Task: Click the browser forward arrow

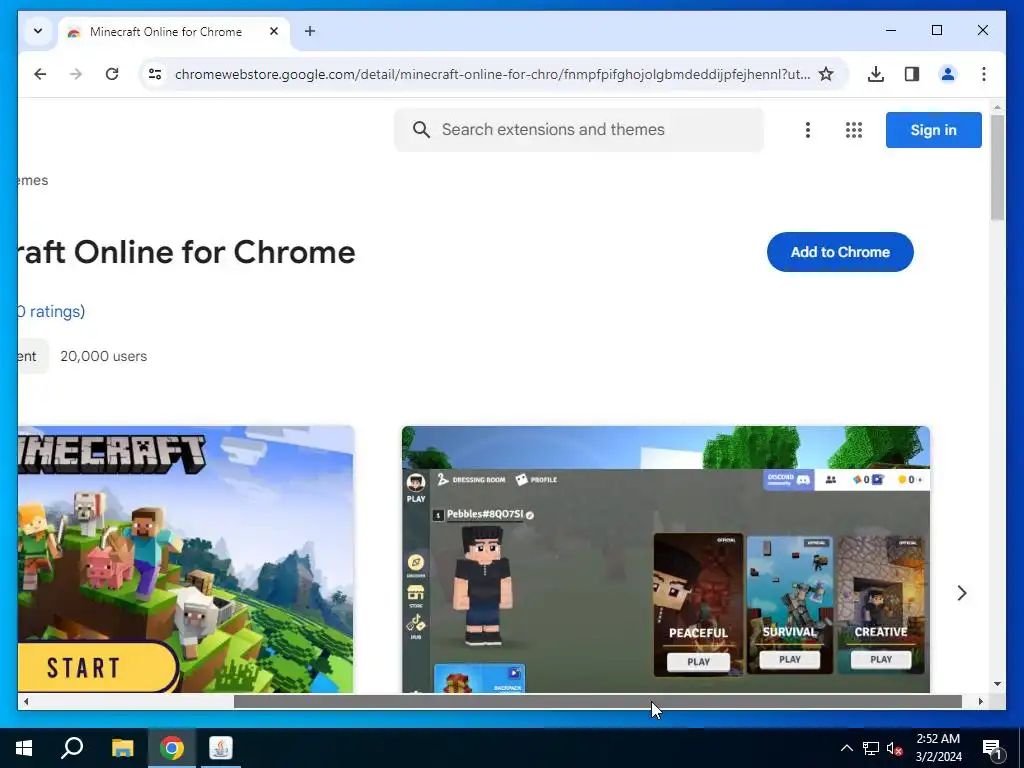Action: (x=76, y=74)
